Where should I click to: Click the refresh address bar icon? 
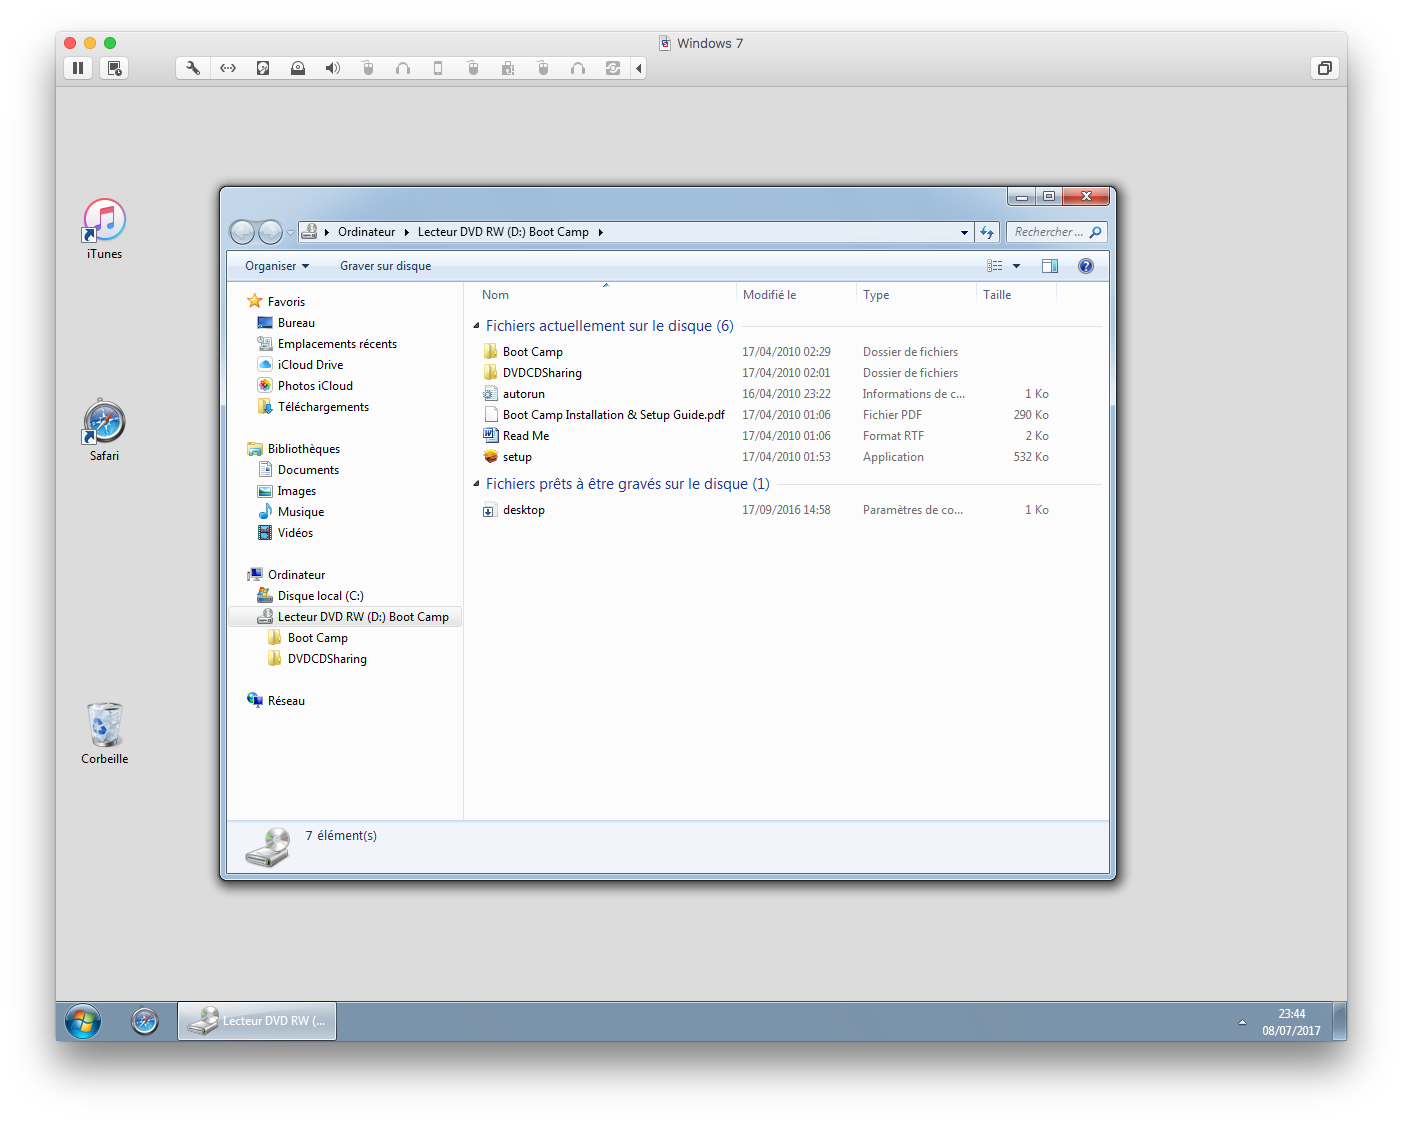(x=987, y=231)
